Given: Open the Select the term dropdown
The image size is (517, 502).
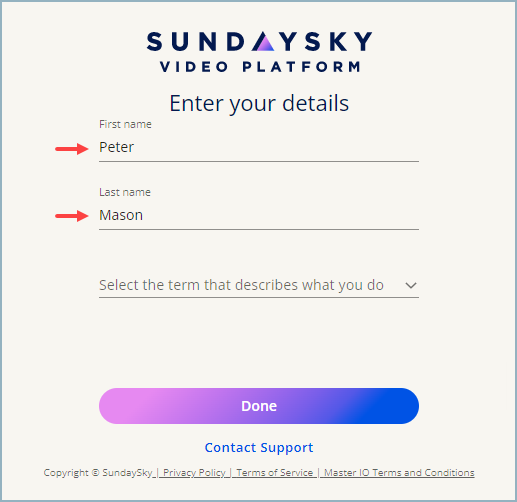Looking at the screenshot, I should (x=259, y=286).
